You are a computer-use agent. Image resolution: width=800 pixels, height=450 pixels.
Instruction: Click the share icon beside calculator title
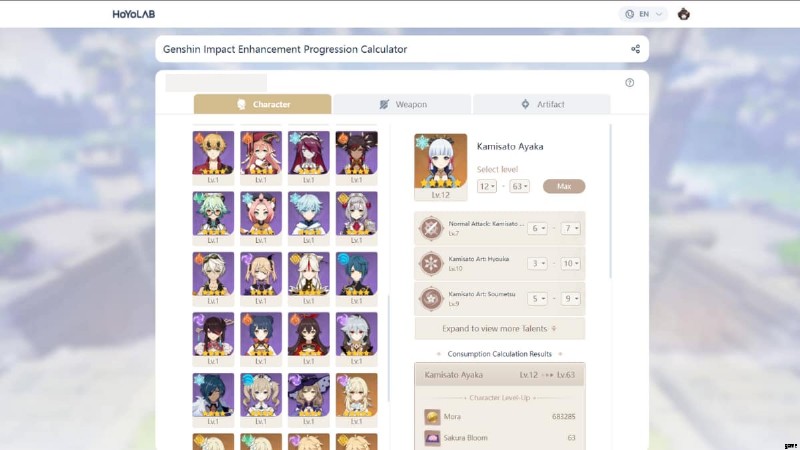point(635,49)
